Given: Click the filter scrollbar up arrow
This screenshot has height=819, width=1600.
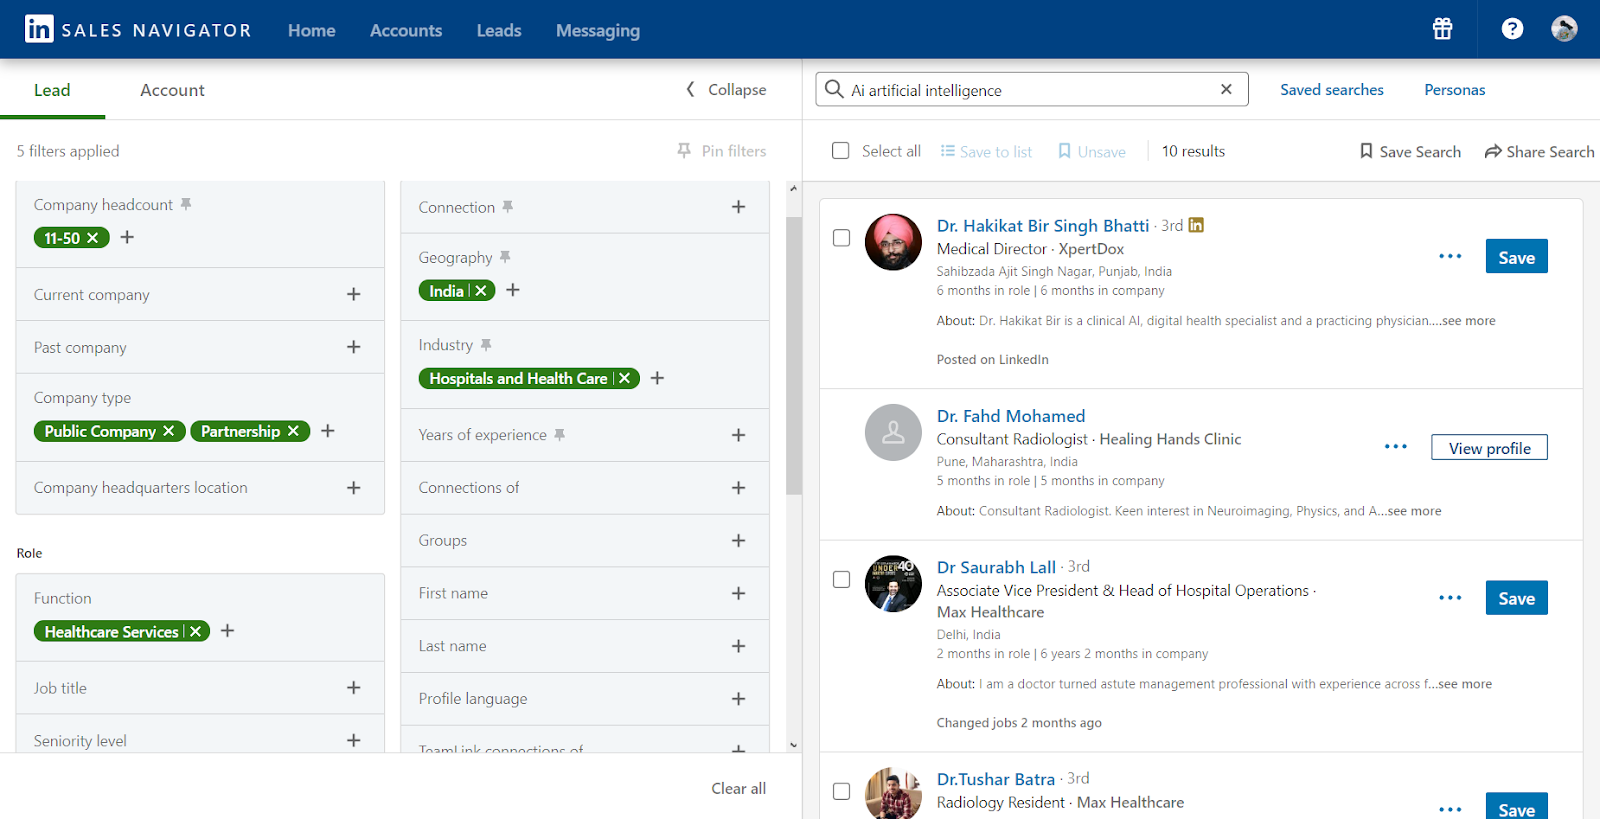Looking at the screenshot, I should coord(794,189).
